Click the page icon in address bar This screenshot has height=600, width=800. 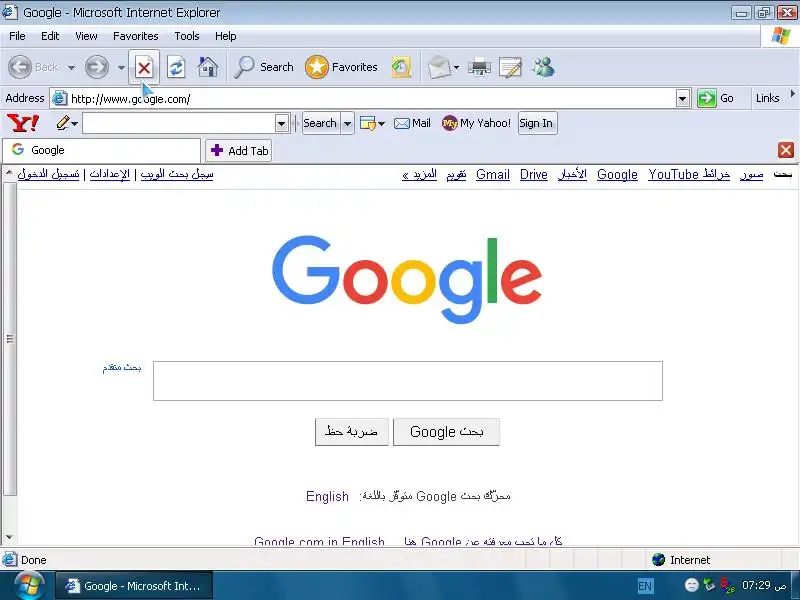click(60, 98)
